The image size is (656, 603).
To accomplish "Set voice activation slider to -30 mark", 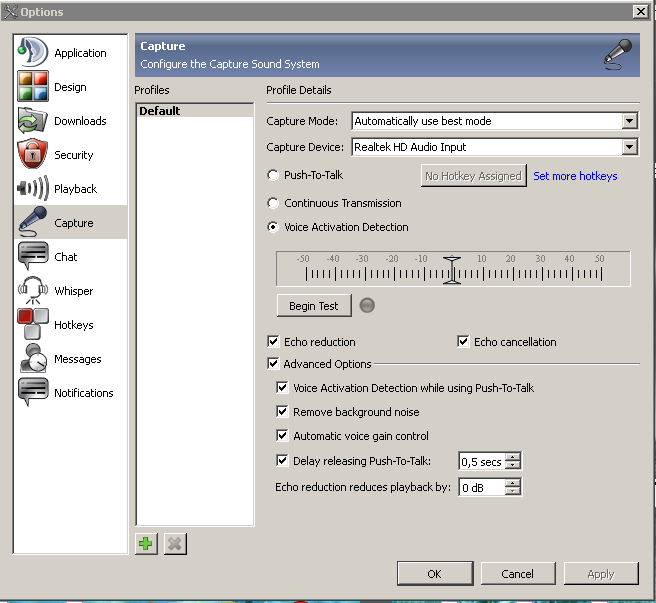I will [365, 274].
